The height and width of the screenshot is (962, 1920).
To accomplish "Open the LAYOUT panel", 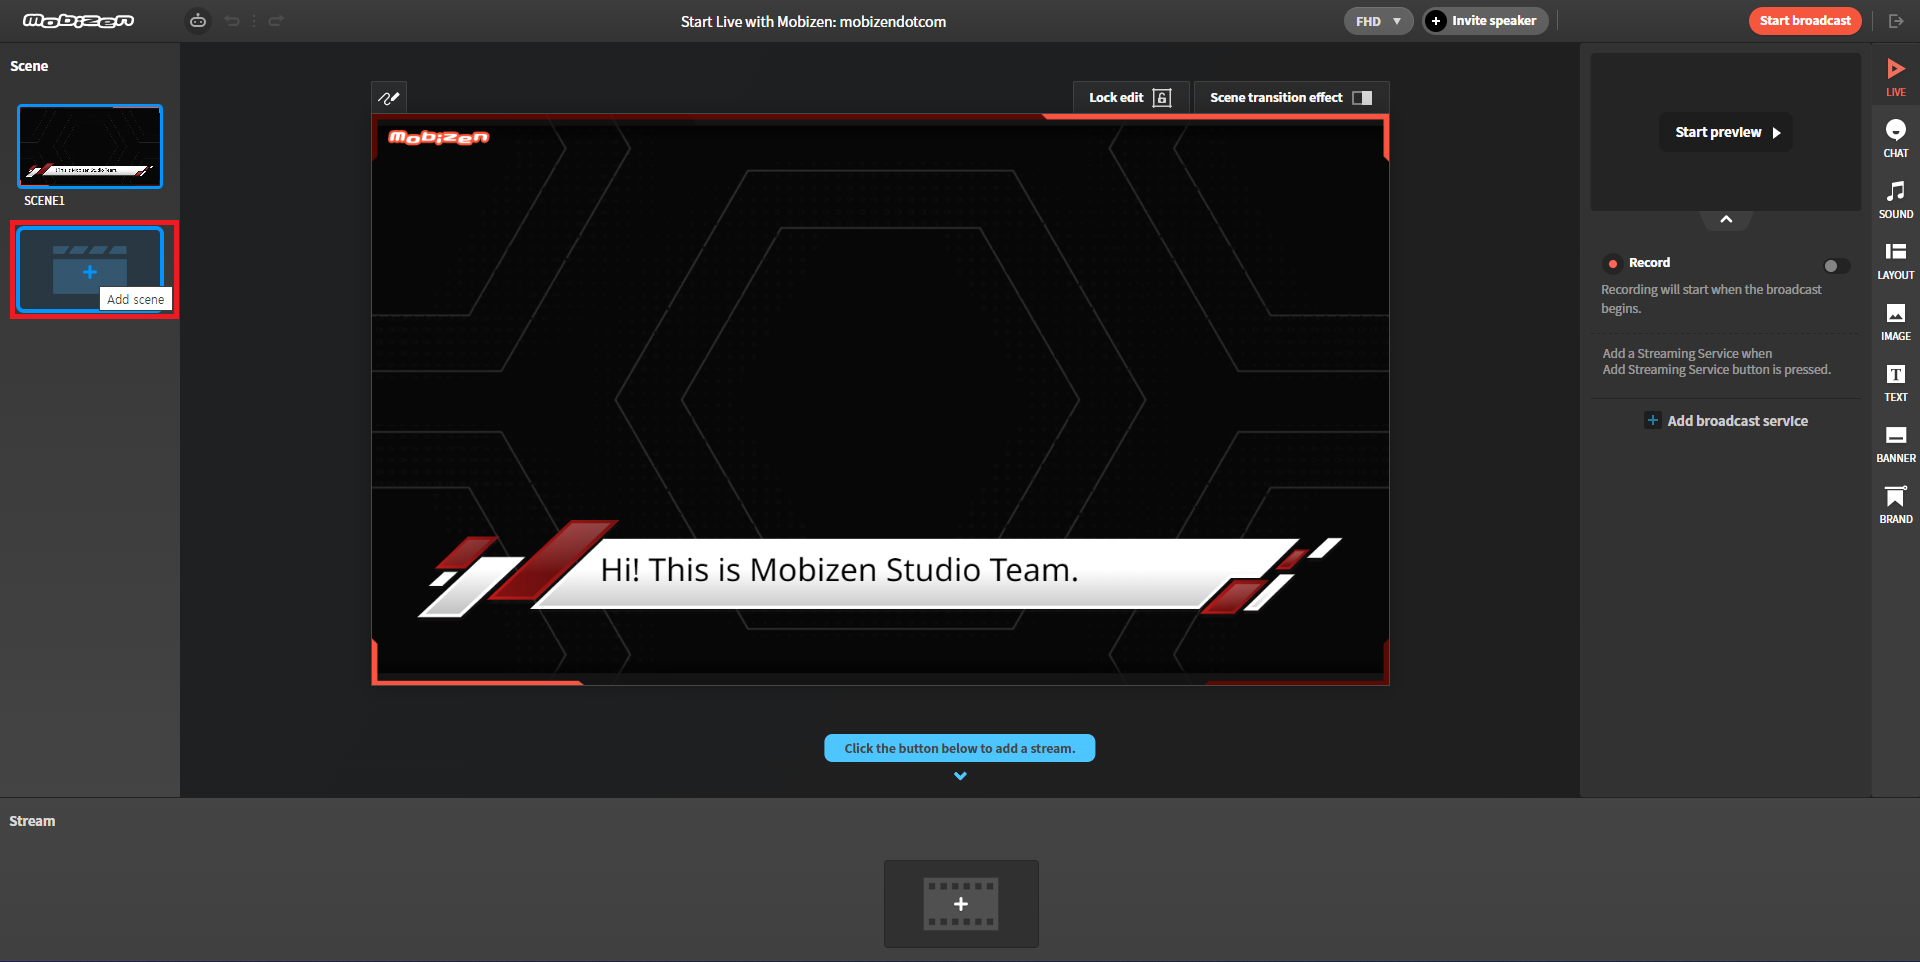I will tap(1896, 260).
